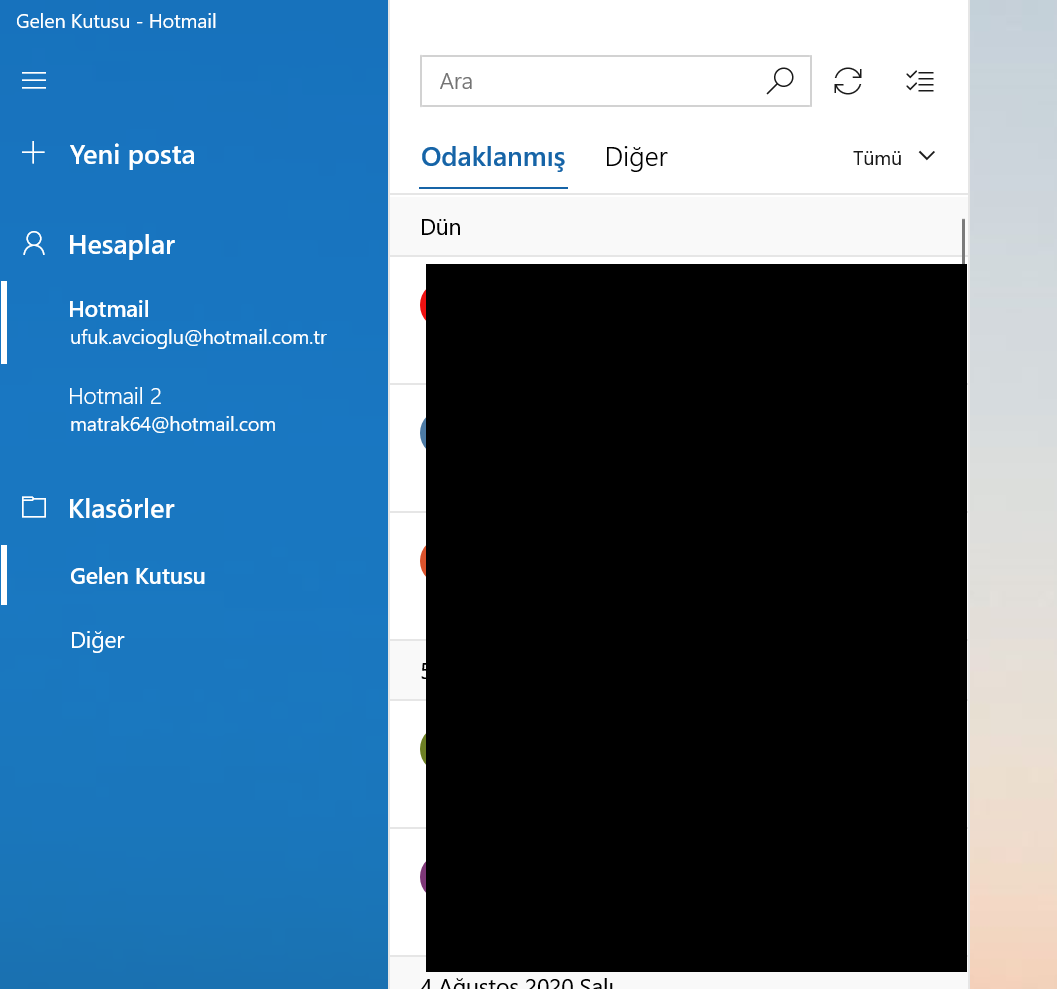The width and height of the screenshot is (1057, 989).
Task: Click the message list scrollbar thumb
Action: pos(963,241)
